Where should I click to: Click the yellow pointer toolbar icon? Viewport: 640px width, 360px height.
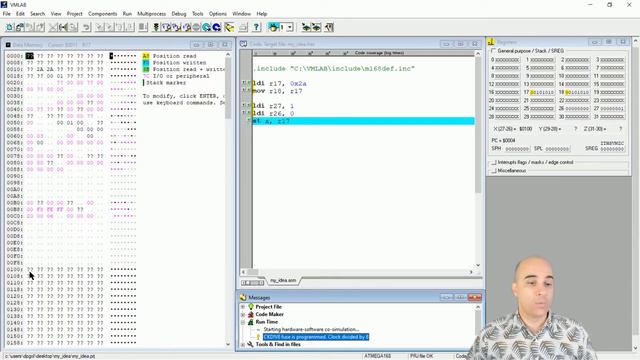click(x=229, y=27)
